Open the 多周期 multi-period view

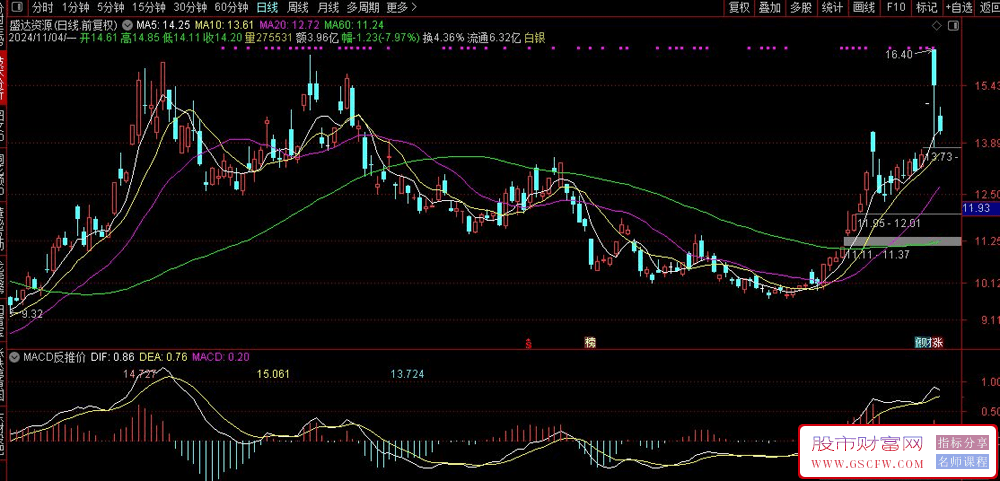click(x=363, y=8)
